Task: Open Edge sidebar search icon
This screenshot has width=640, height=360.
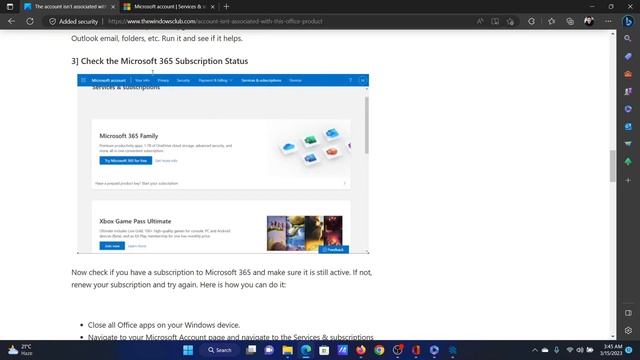Action: tap(628, 38)
